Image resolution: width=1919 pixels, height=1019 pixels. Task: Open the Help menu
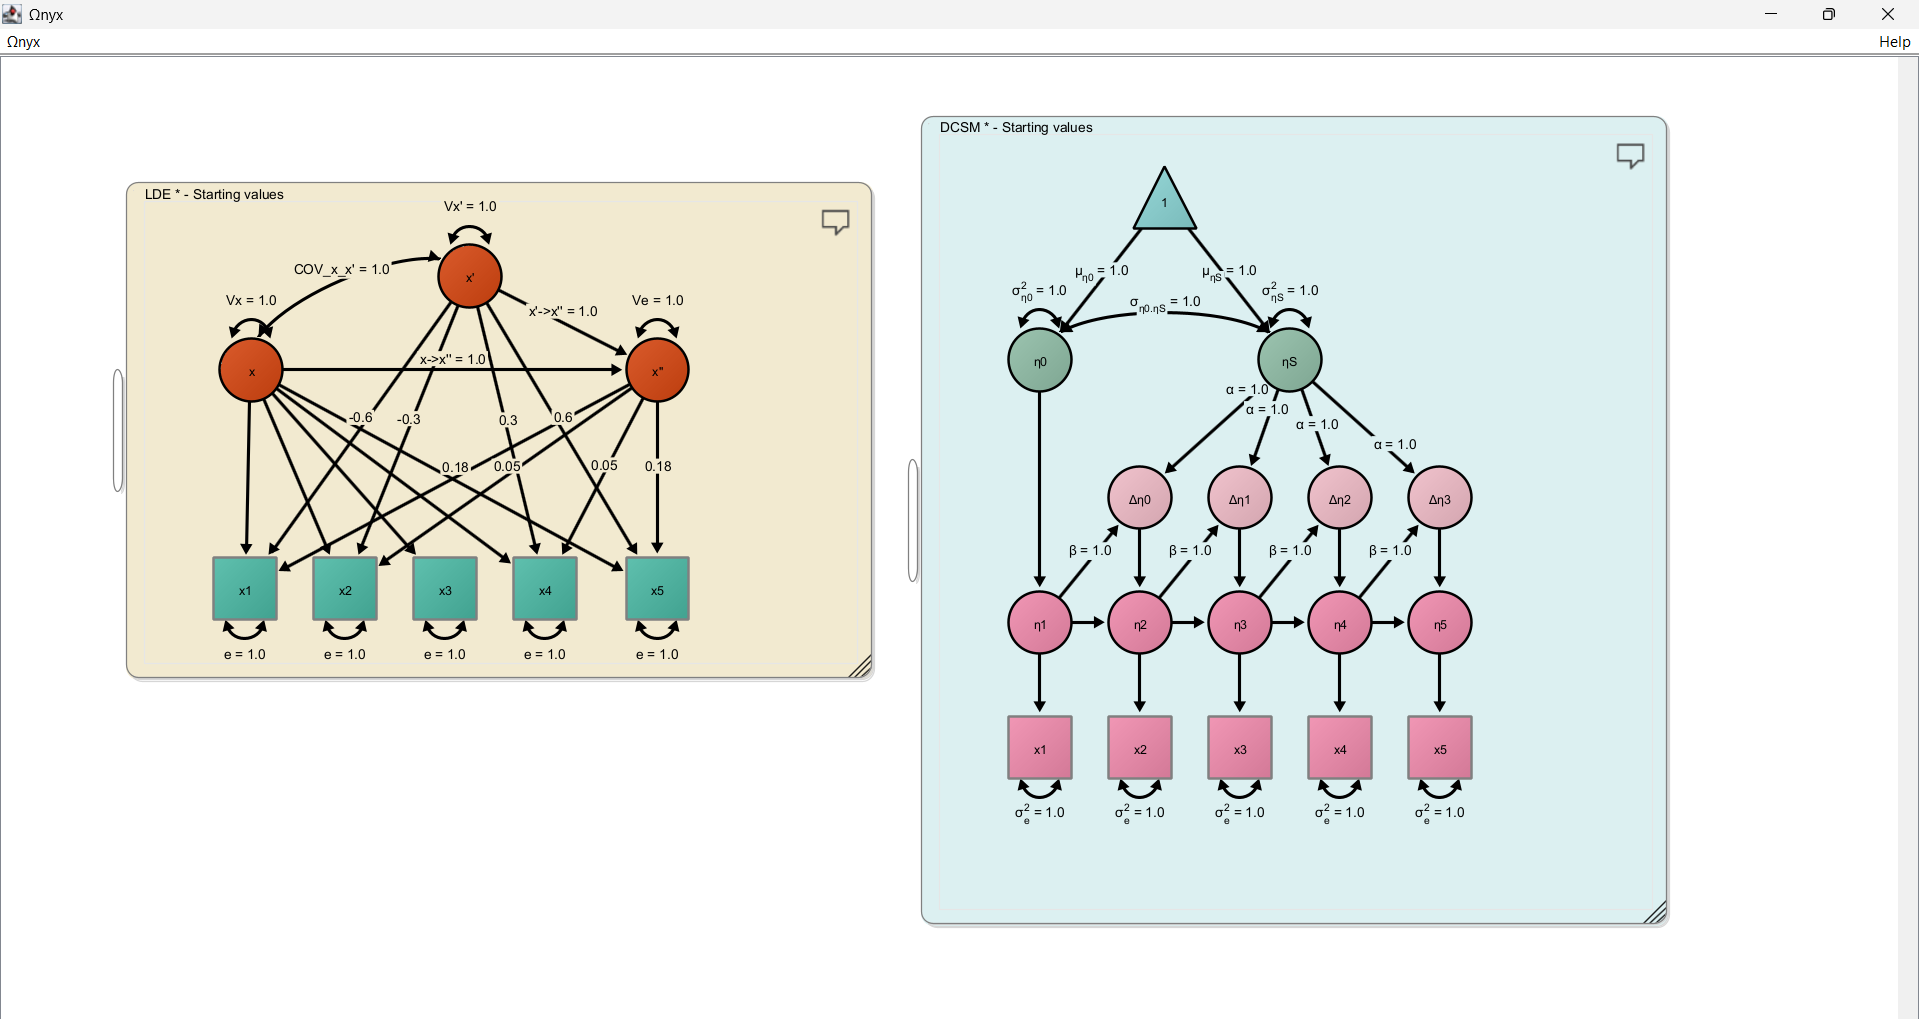click(1894, 42)
